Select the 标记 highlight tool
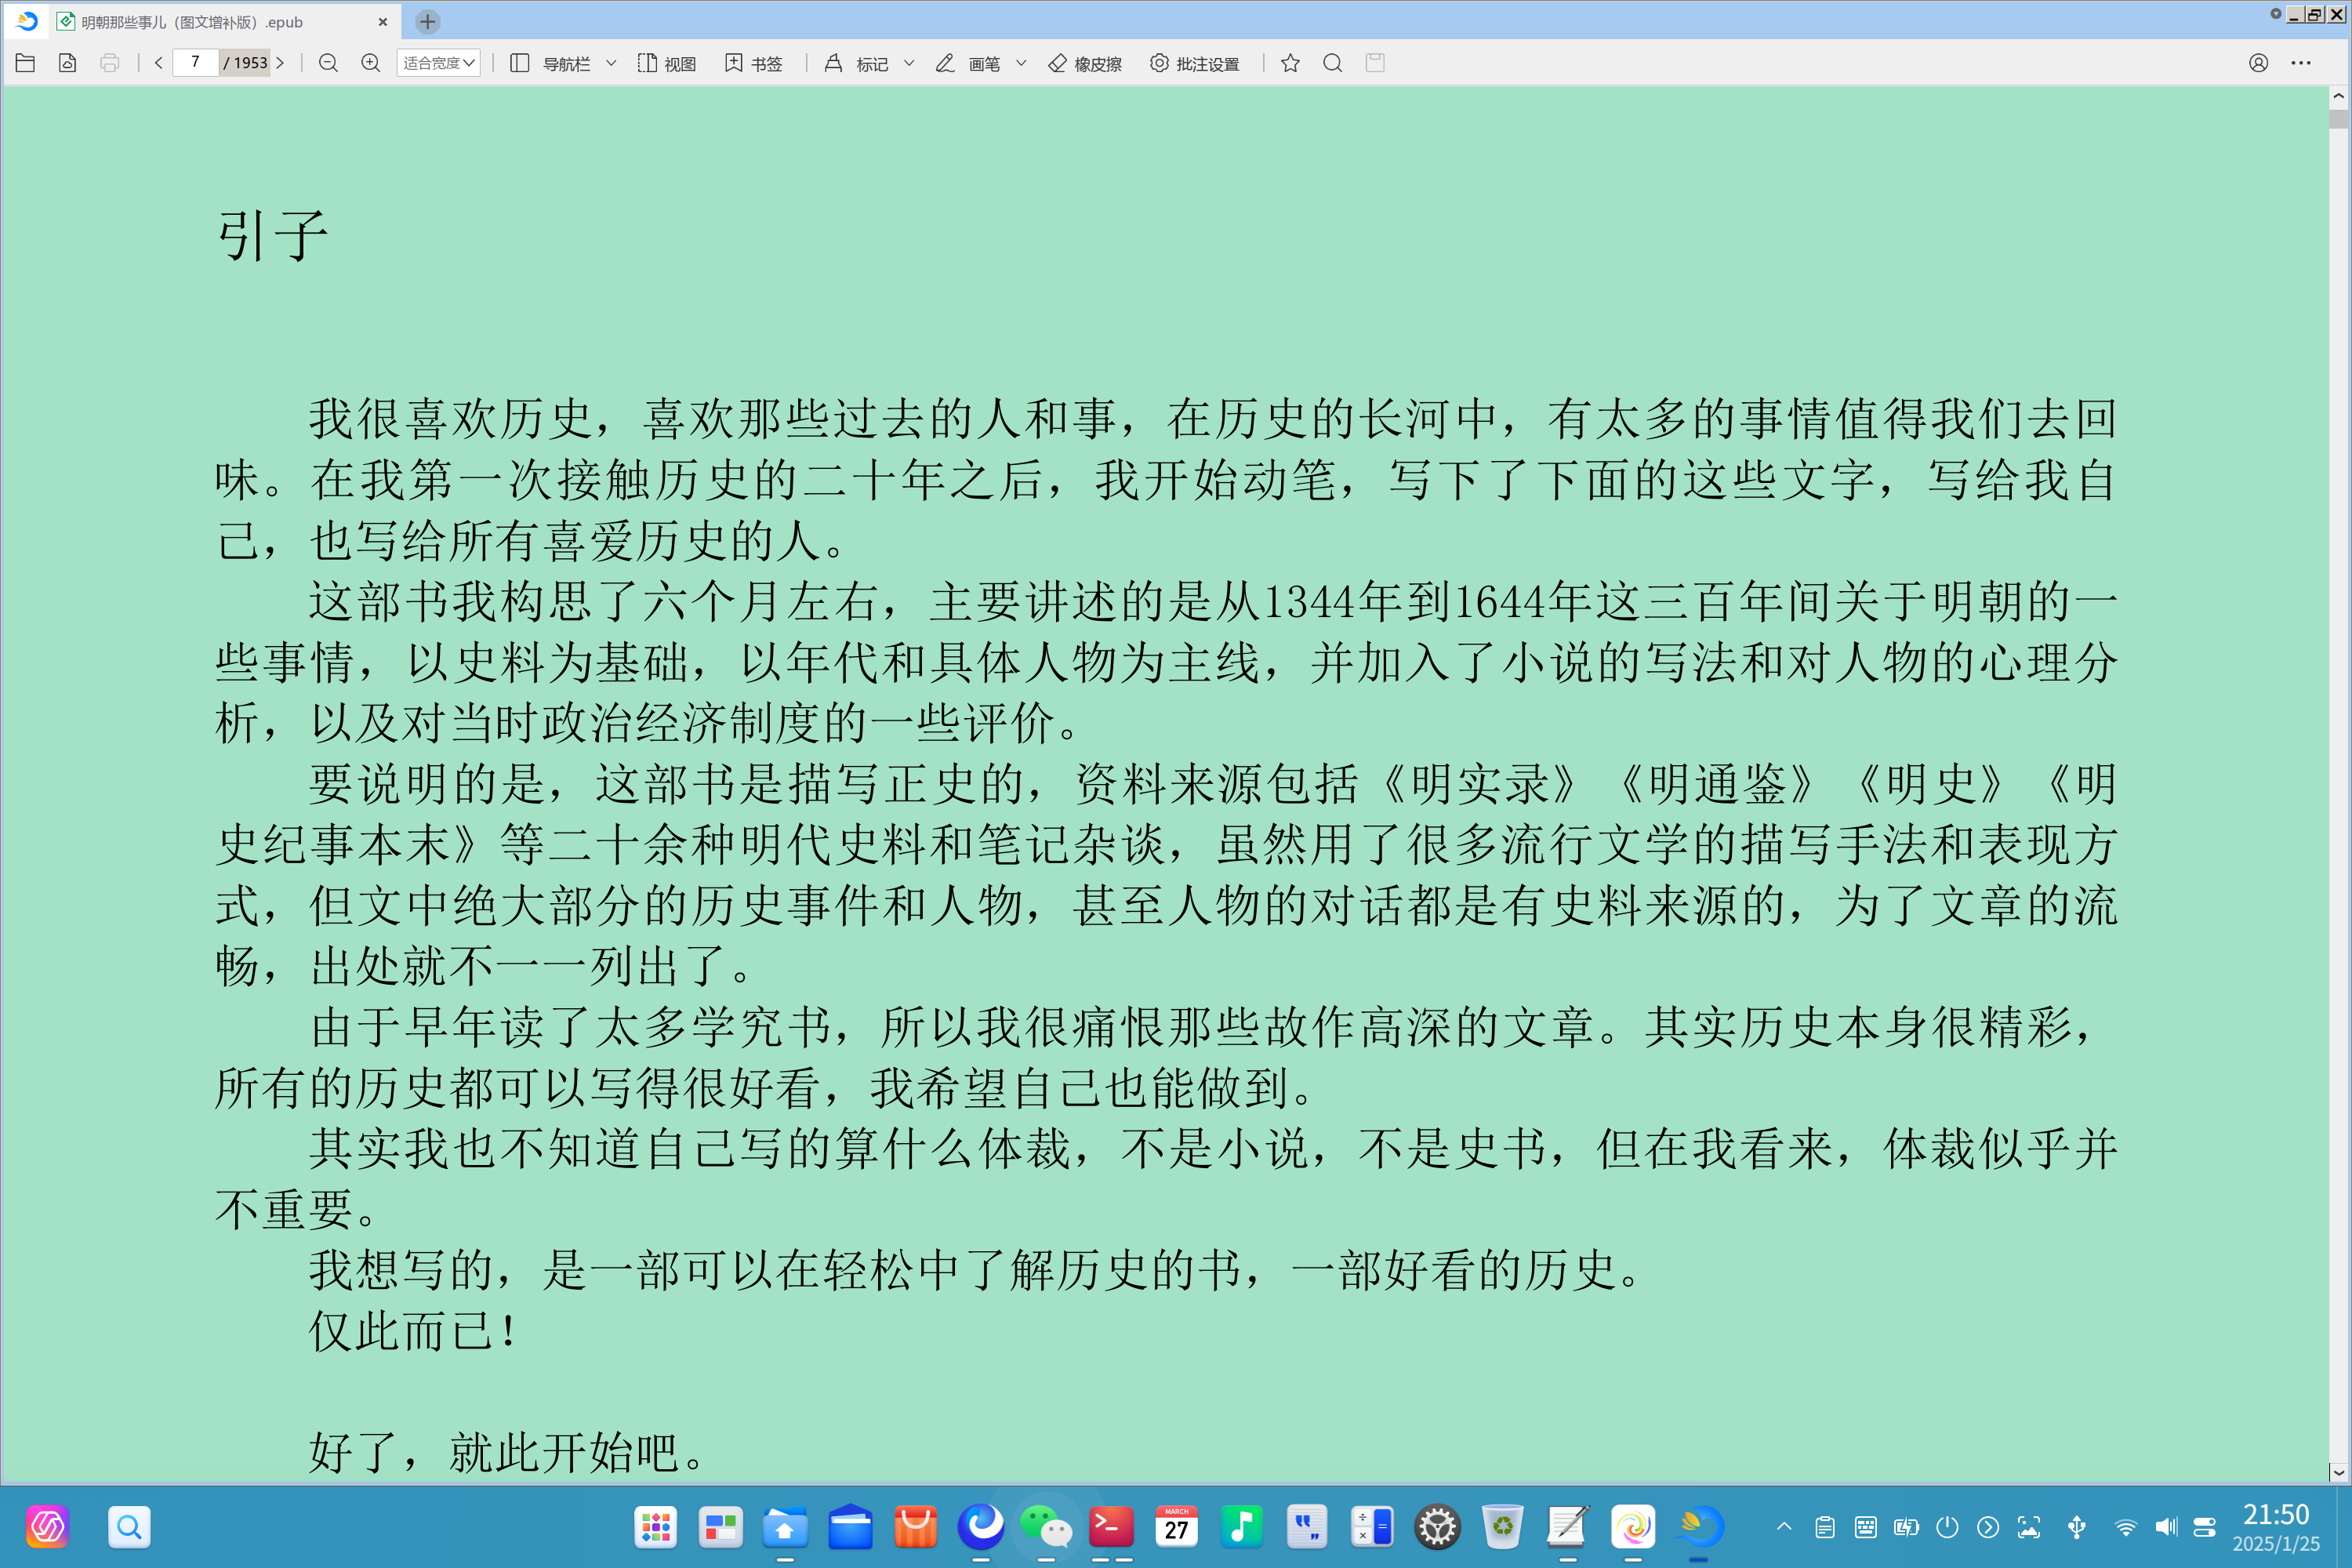Image resolution: width=2352 pixels, height=1568 pixels. point(856,63)
